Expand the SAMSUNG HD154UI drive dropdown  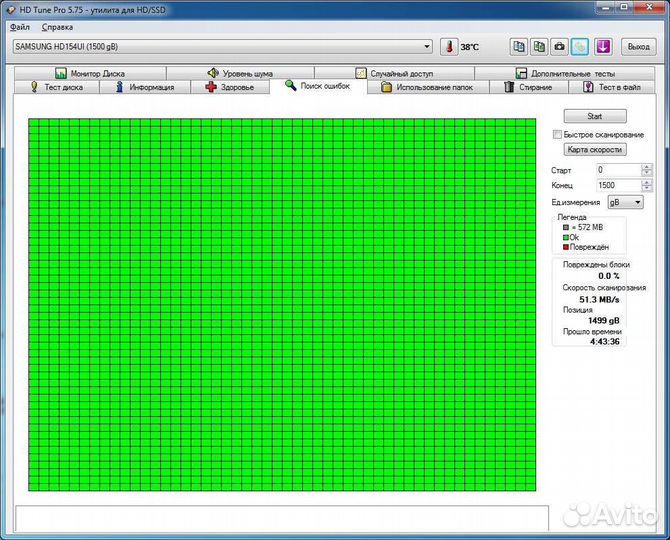(x=426, y=46)
